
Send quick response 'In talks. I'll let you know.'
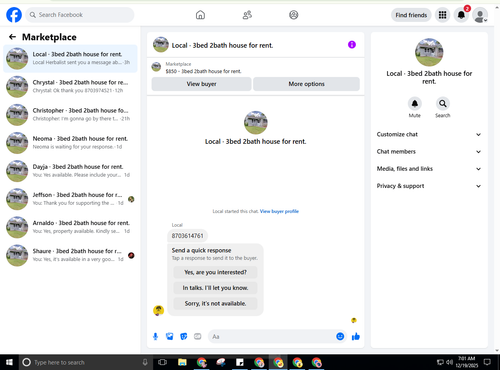[x=215, y=288]
